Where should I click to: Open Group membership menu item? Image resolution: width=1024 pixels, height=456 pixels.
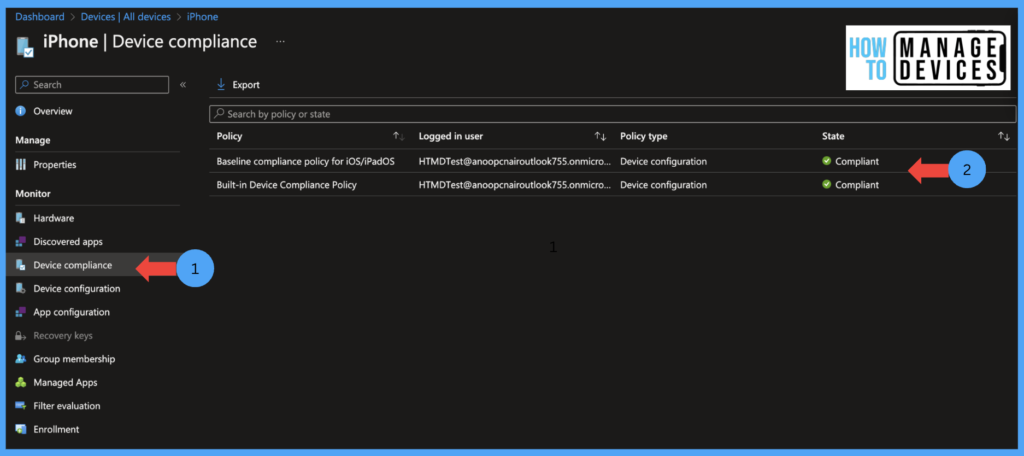click(74, 359)
